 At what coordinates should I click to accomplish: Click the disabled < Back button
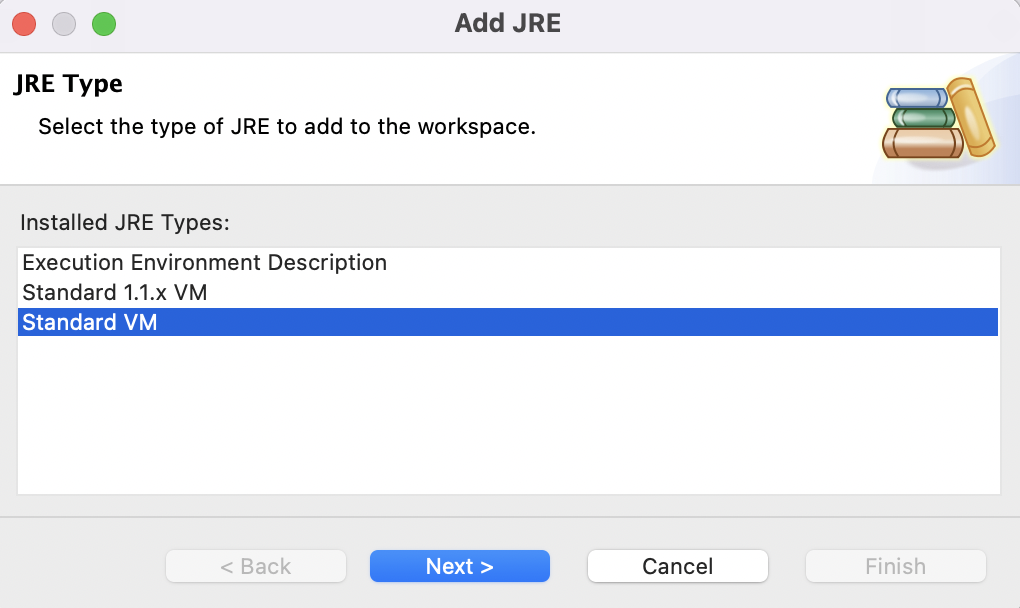point(256,566)
